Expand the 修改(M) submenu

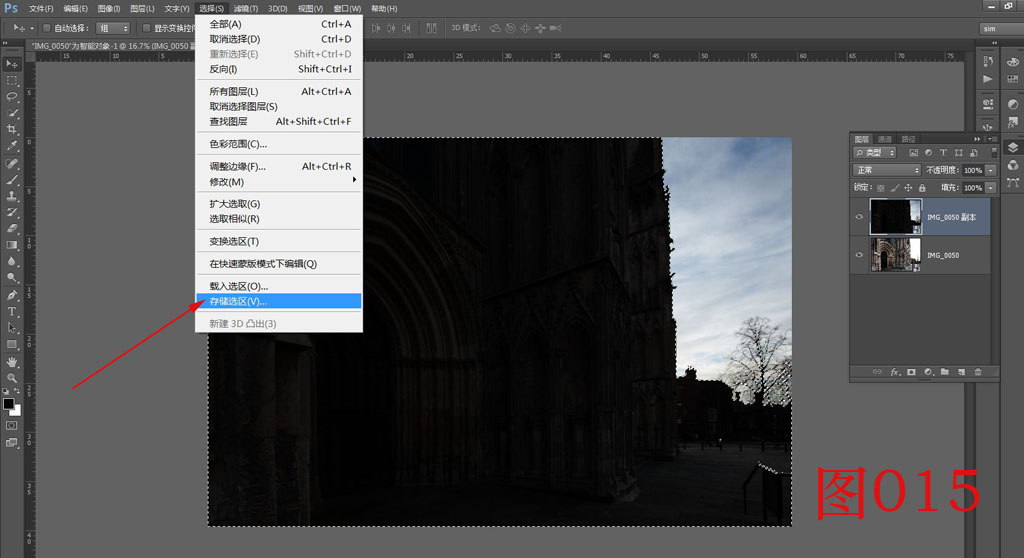point(280,182)
